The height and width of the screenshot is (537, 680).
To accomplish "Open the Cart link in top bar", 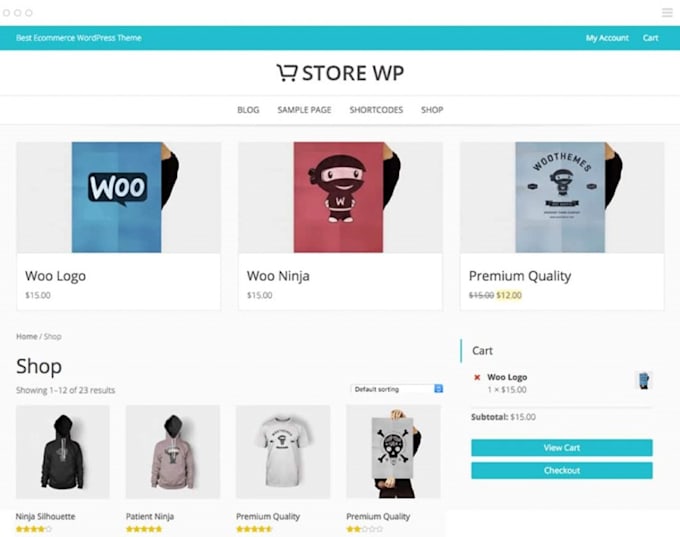I will point(651,38).
